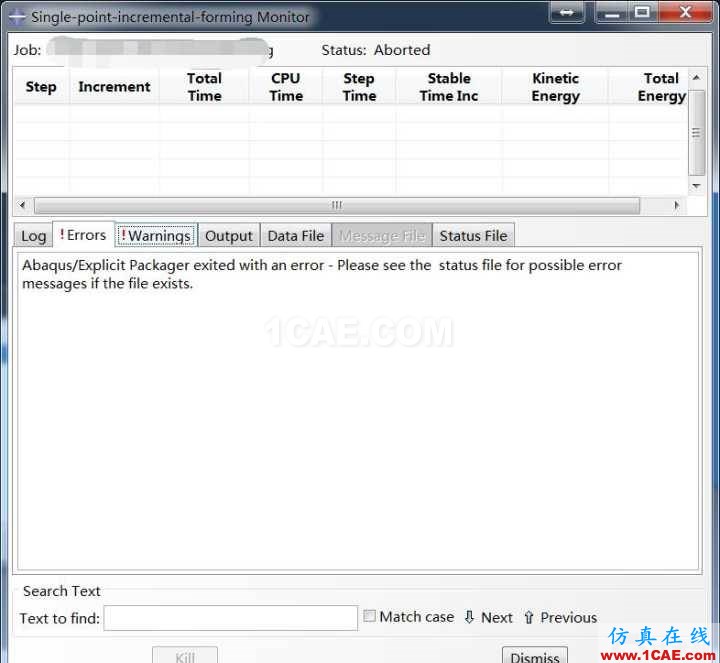Click the Abaqus/Explicit Packager error message
The height and width of the screenshot is (663, 720).
tap(321, 274)
